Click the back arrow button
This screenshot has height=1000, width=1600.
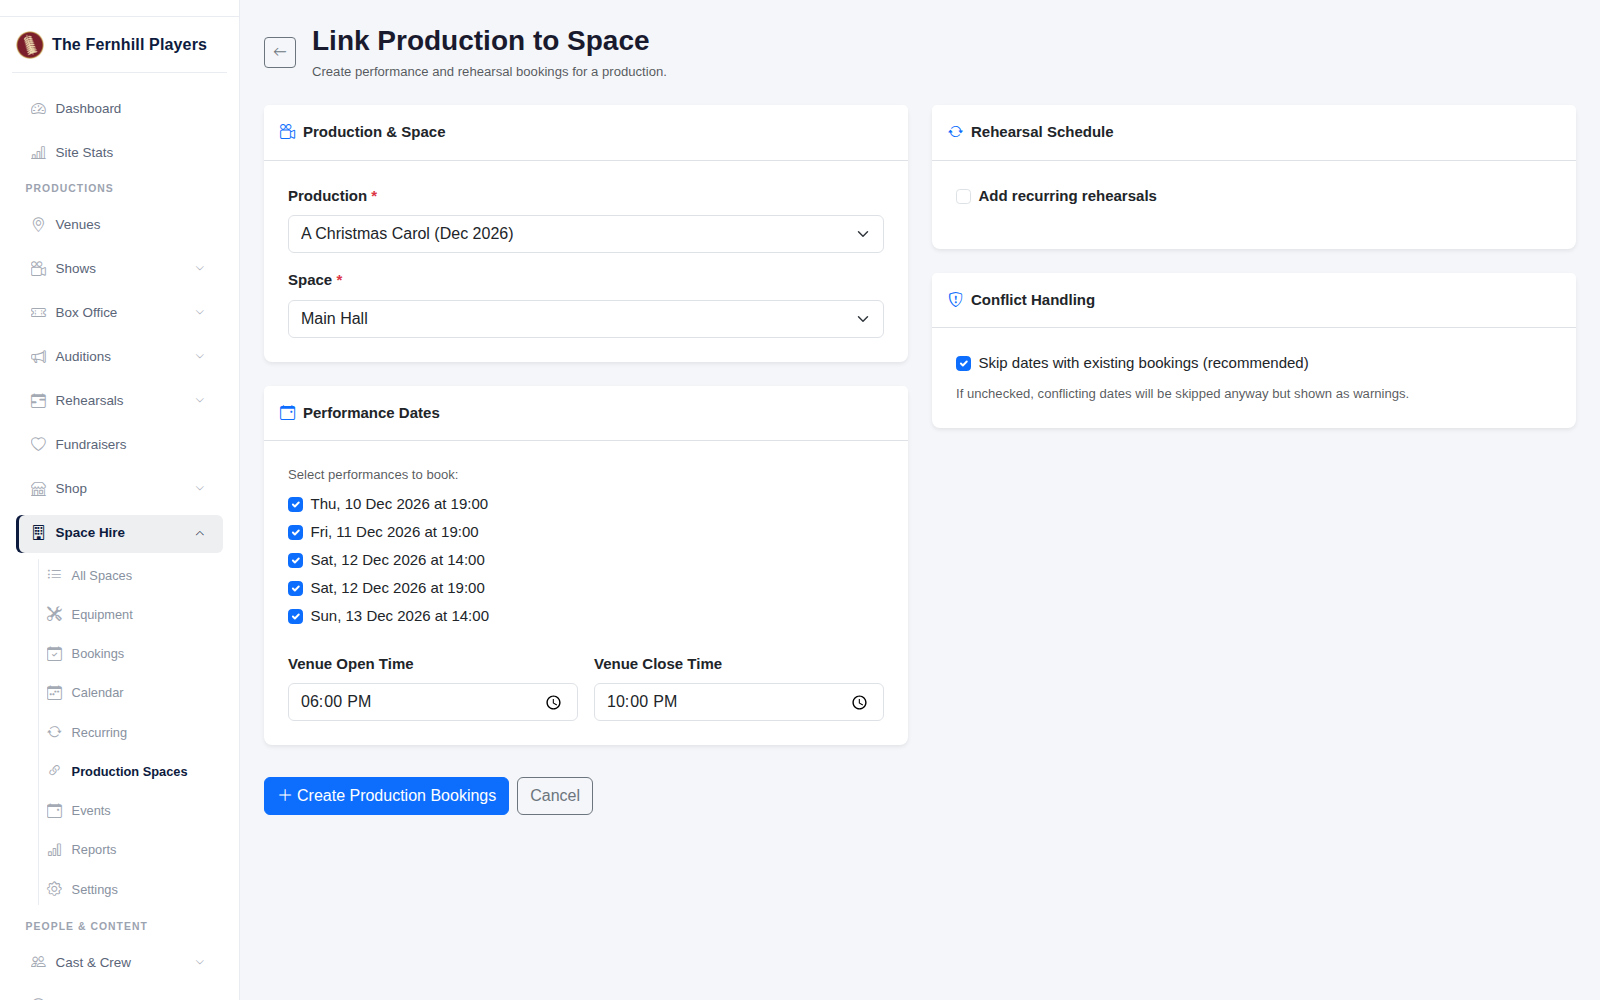[x=280, y=52]
